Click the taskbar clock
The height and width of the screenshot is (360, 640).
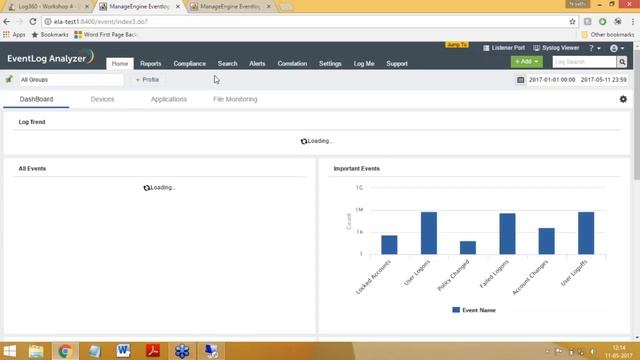(x=618, y=351)
